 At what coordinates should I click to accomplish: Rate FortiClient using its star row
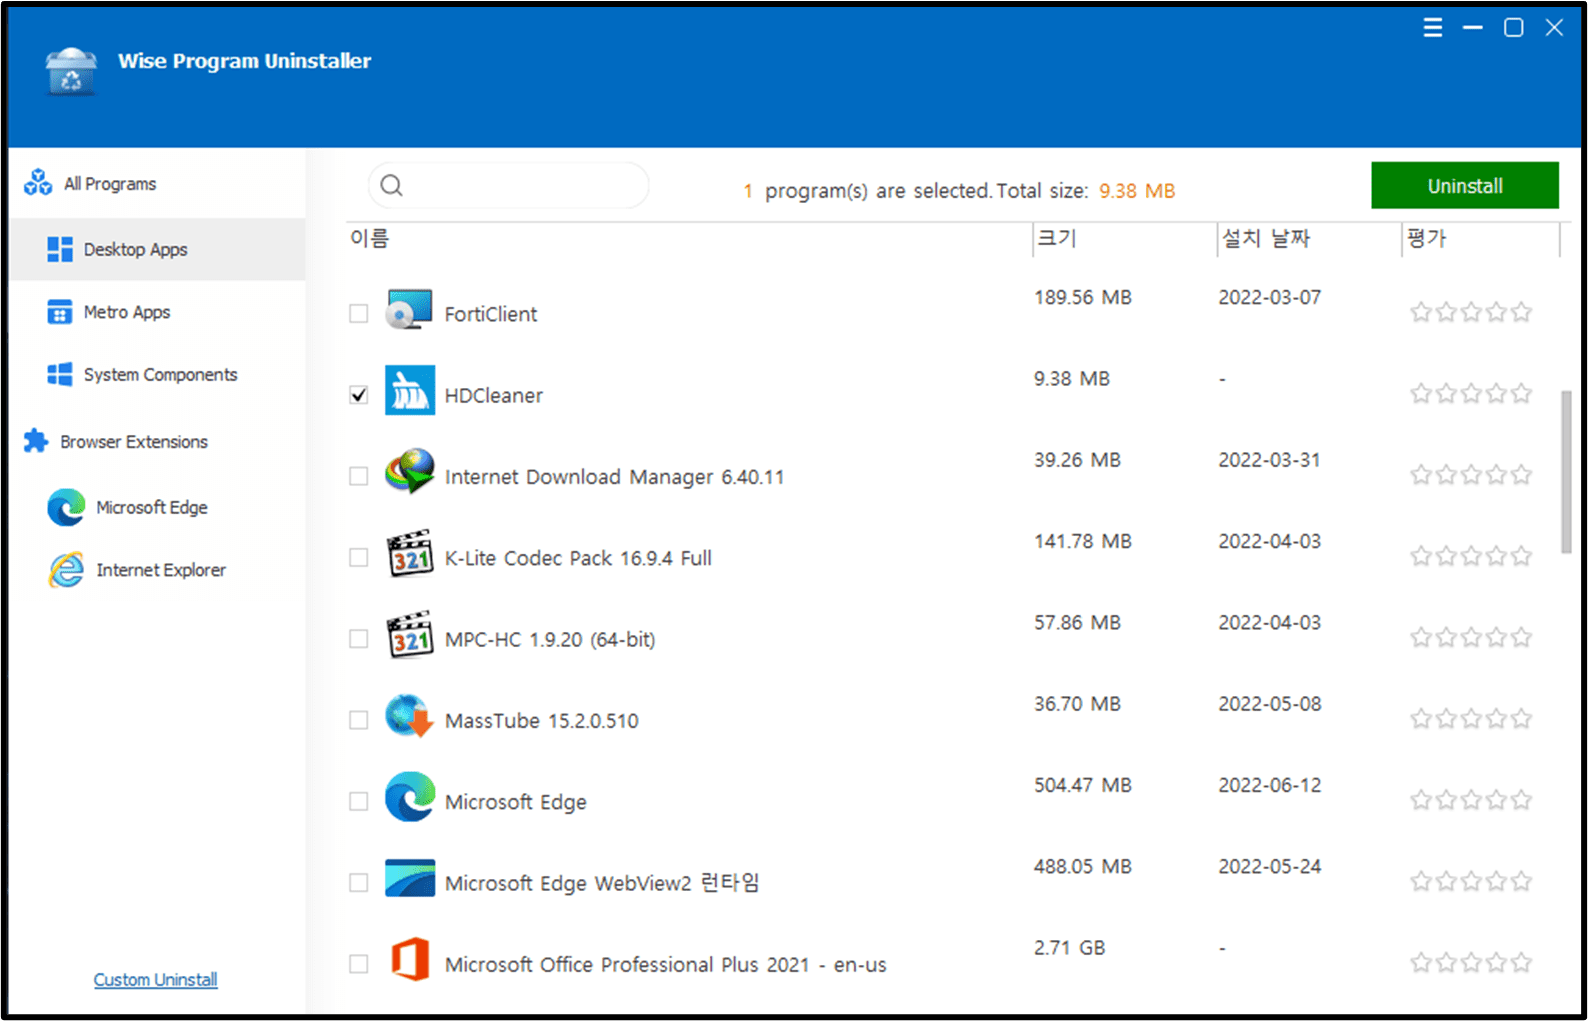(1471, 312)
